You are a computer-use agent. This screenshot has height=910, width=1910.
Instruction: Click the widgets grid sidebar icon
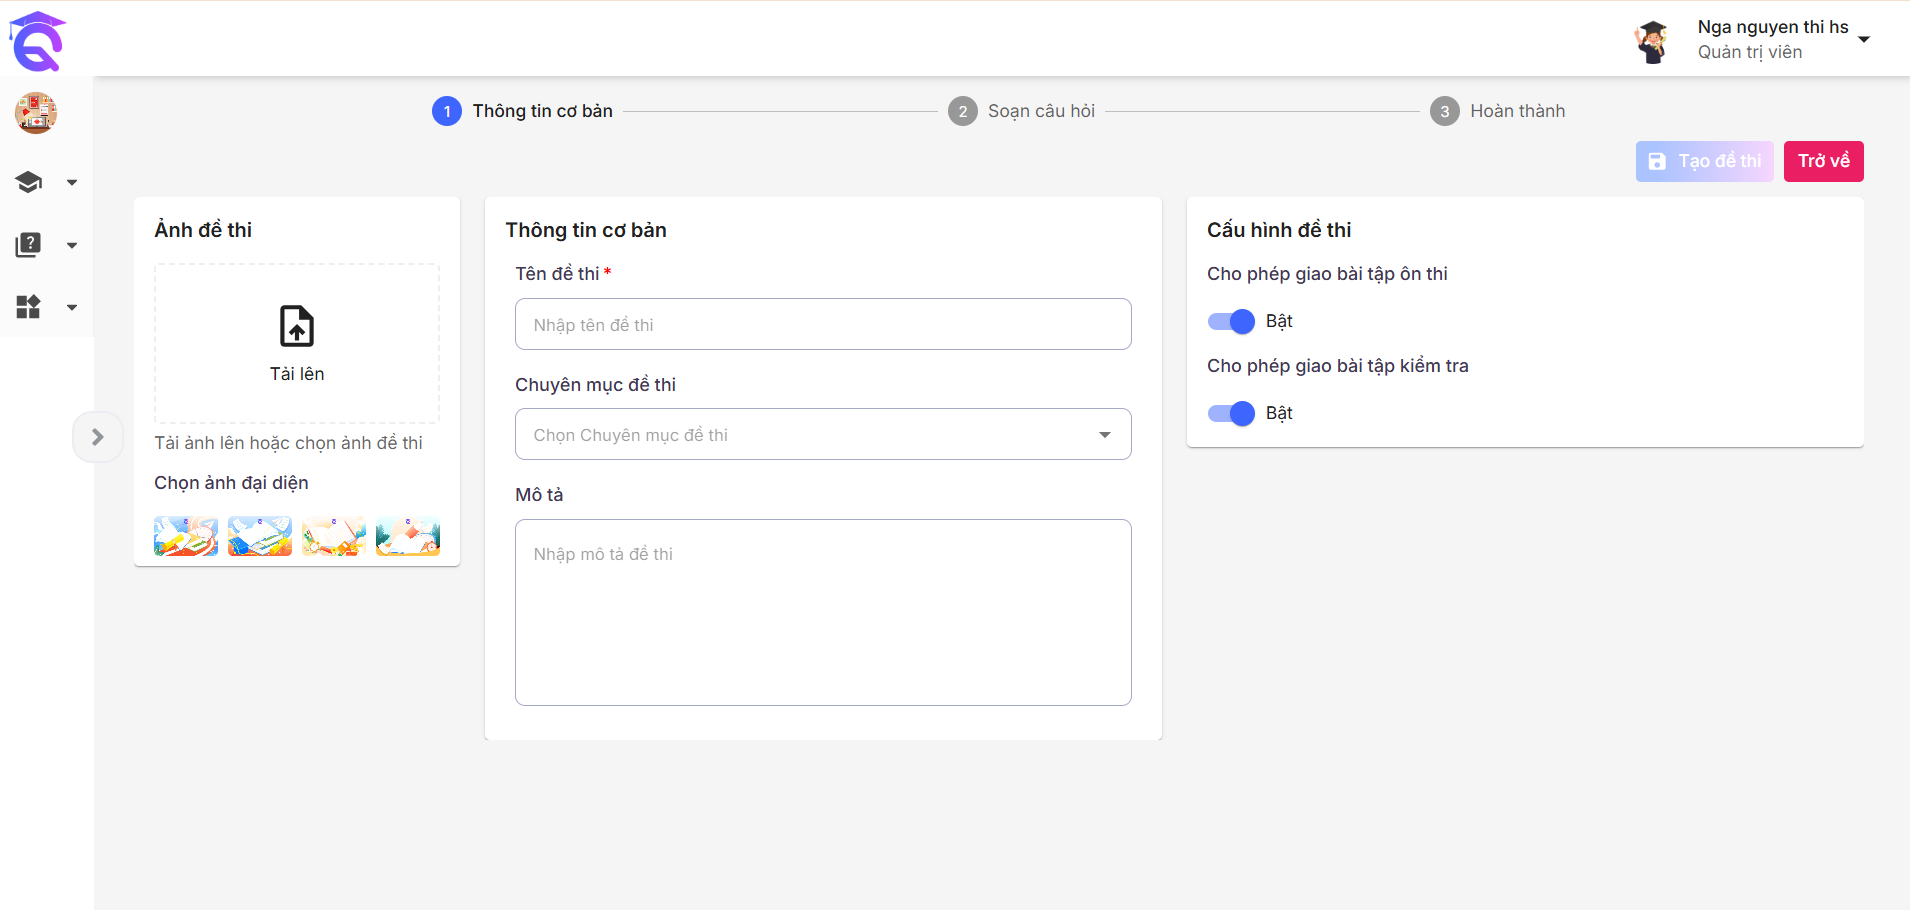(29, 307)
